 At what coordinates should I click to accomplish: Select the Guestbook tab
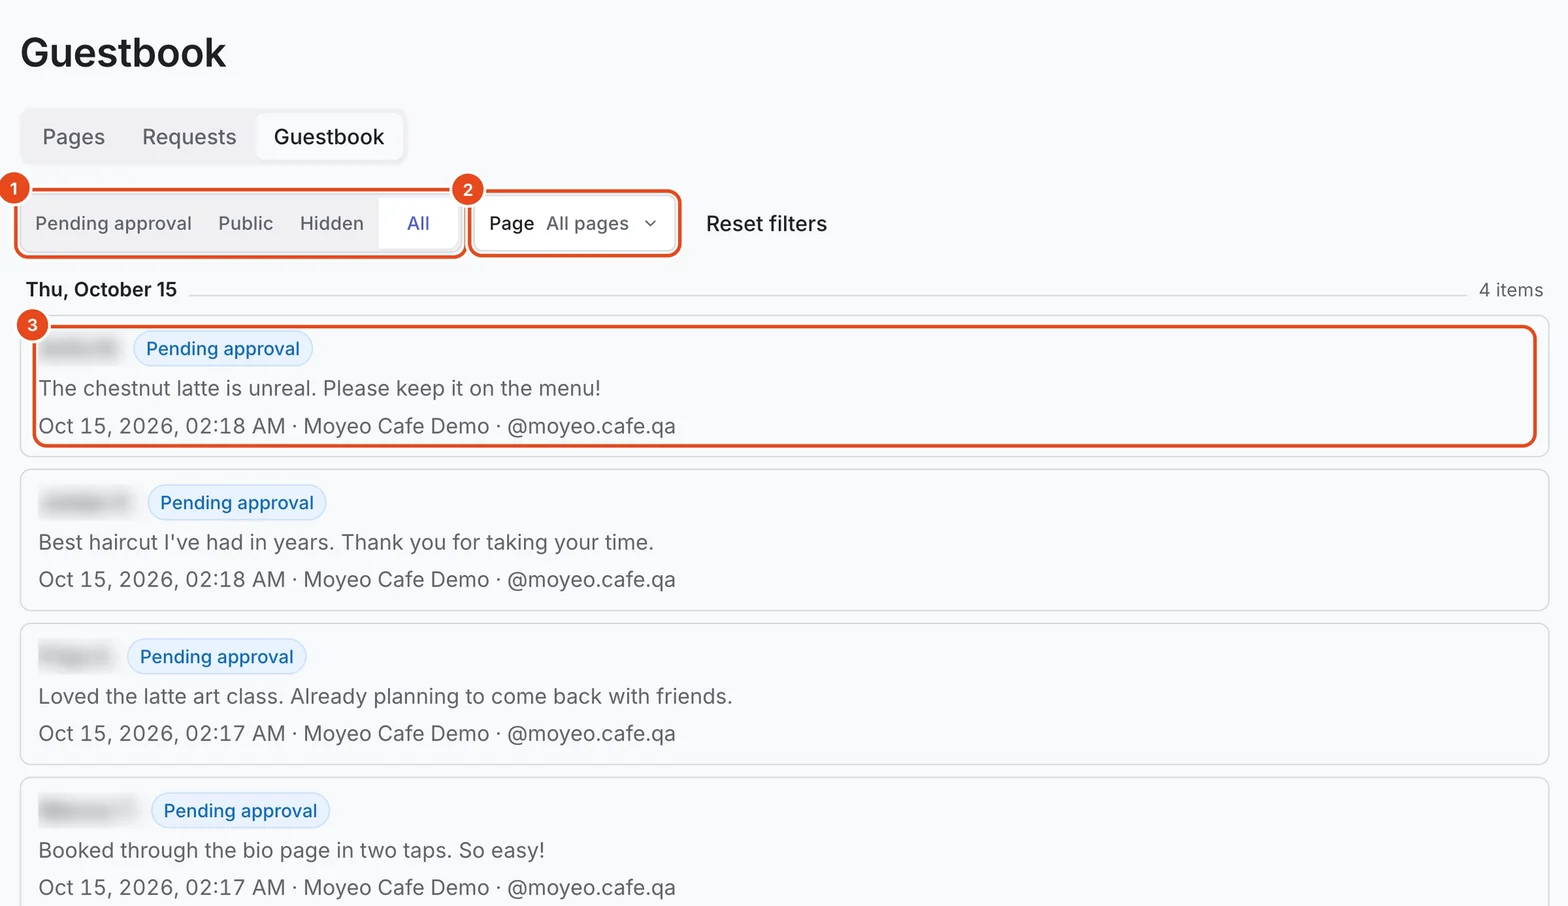point(329,137)
